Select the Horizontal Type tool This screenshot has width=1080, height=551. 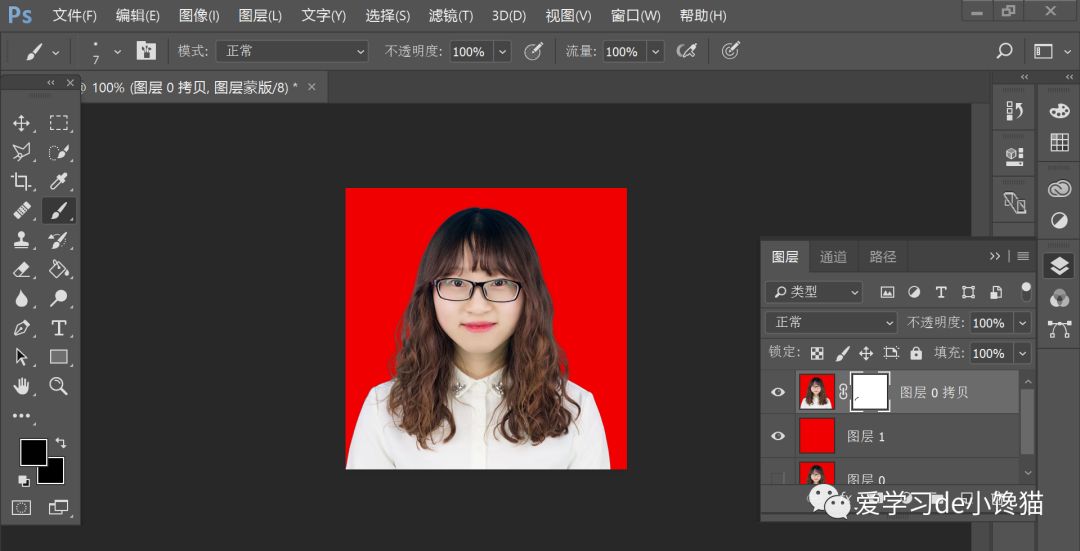59,328
